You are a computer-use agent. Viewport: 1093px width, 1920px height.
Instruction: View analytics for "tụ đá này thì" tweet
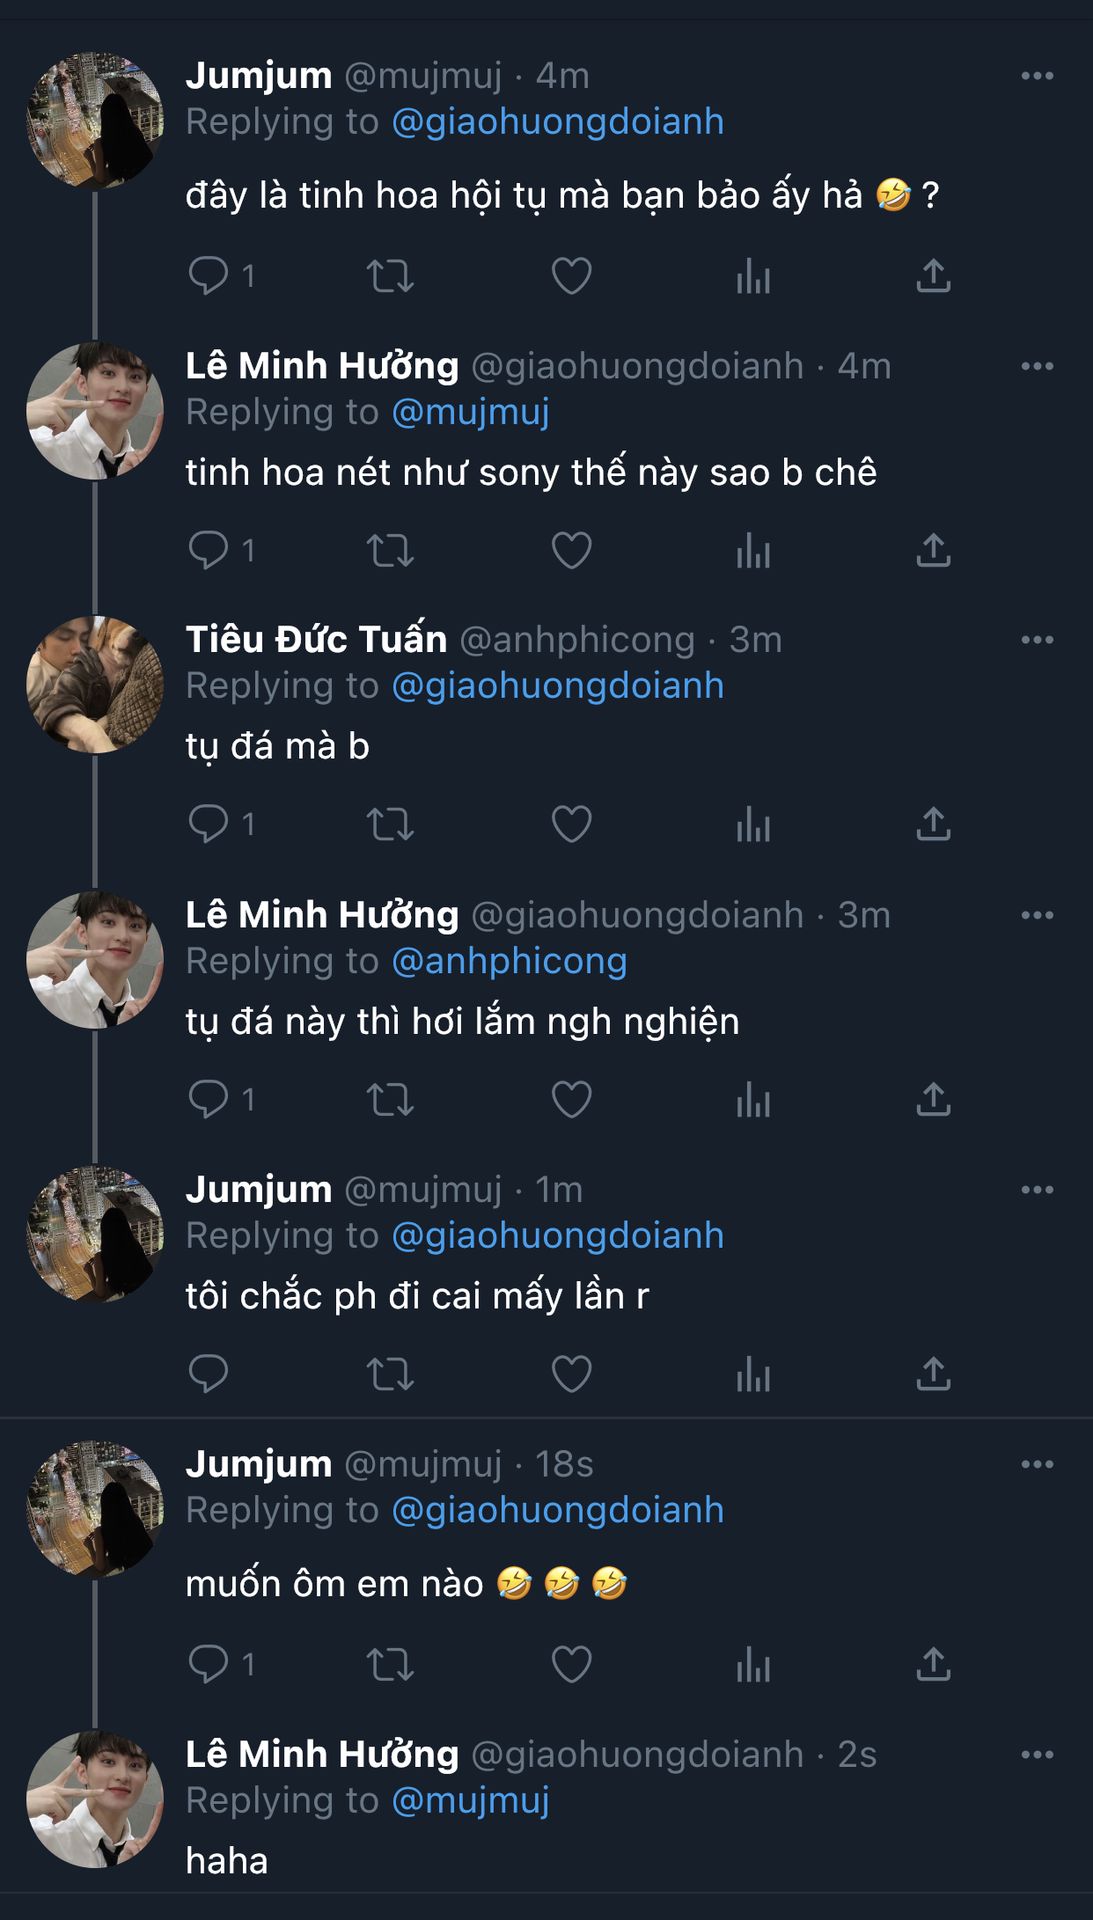click(x=753, y=1099)
